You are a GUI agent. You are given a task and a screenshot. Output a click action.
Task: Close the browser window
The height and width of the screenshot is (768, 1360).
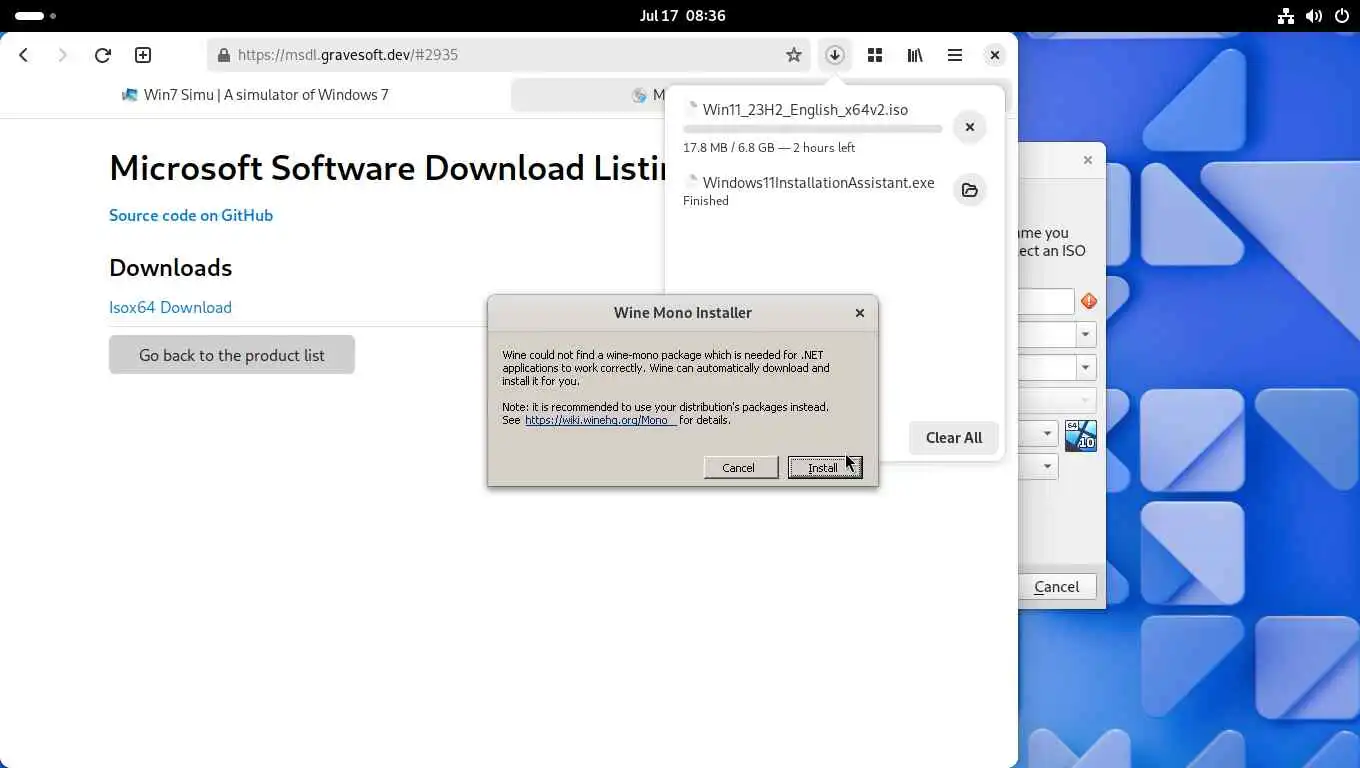tap(994, 55)
